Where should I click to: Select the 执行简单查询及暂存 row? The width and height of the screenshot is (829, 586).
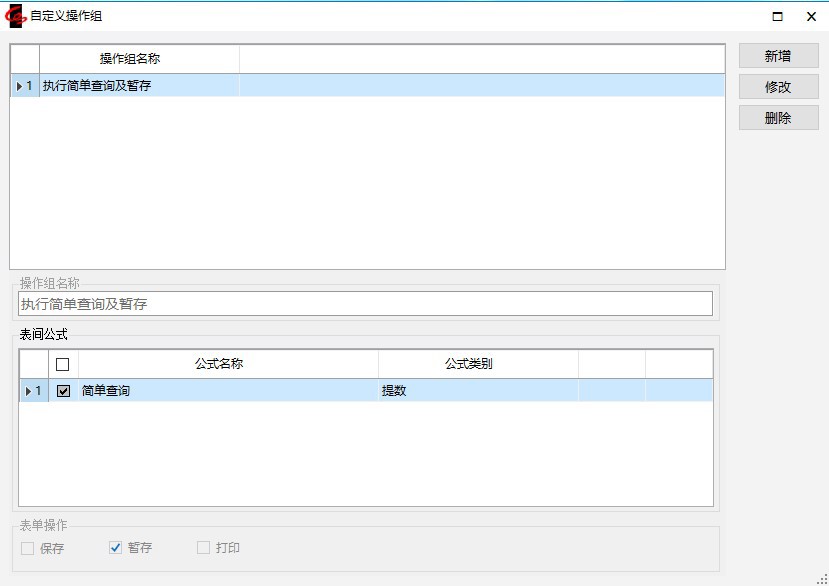139,86
